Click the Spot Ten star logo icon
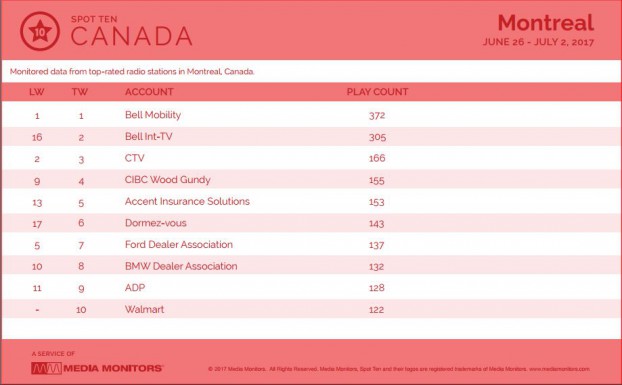The image size is (622, 385). pos(40,31)
